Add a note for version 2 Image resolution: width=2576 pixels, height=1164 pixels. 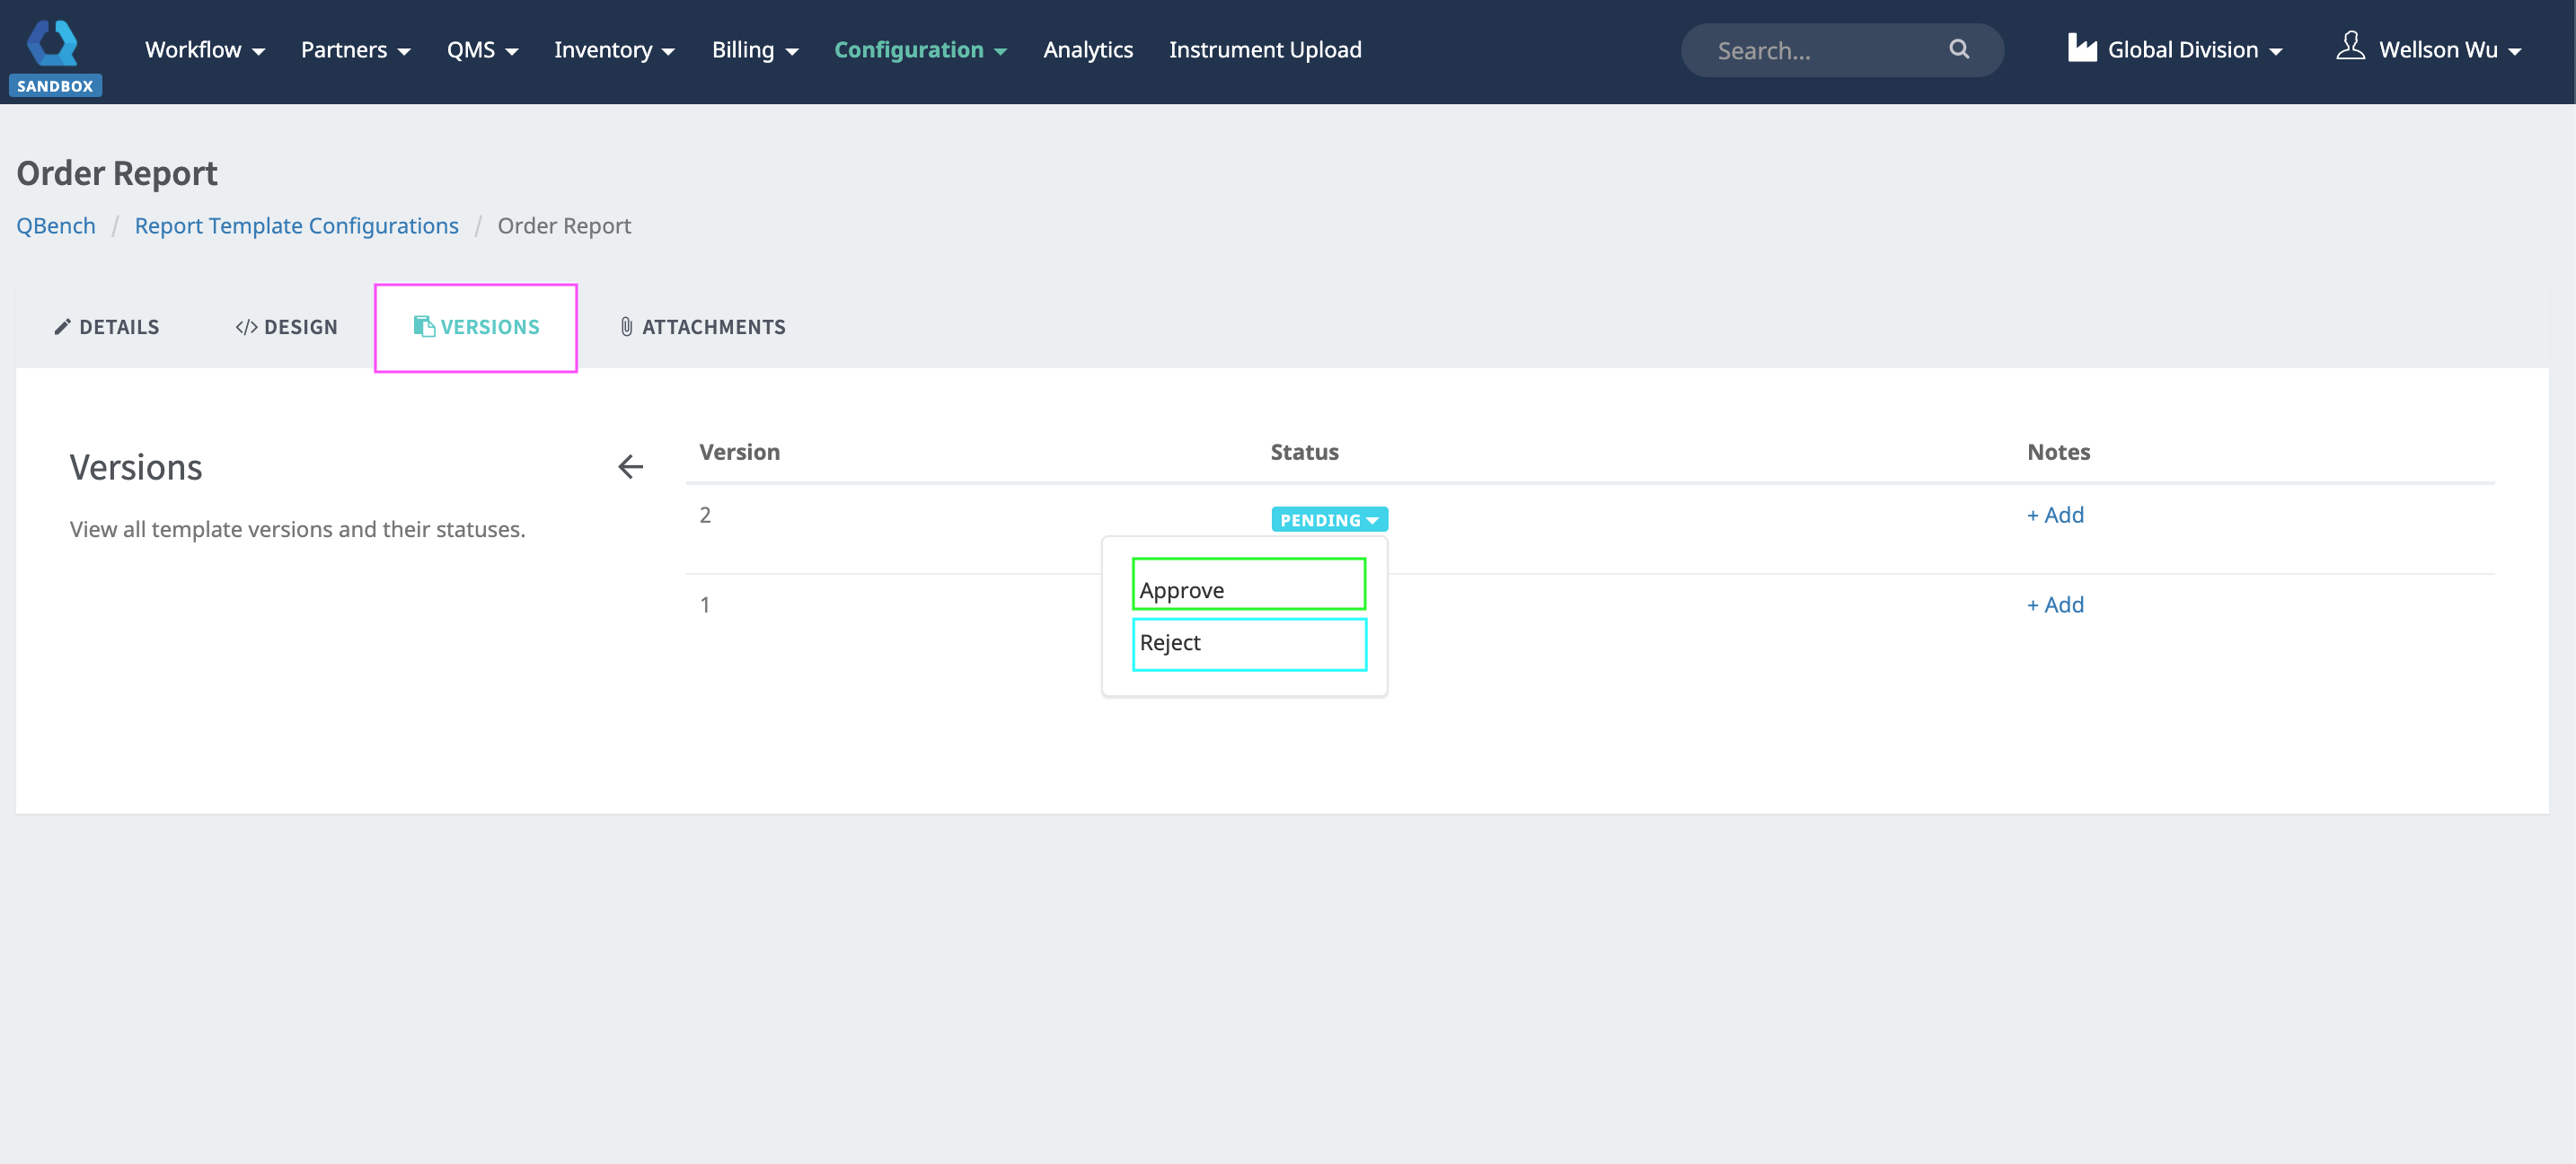(2054, 515)
